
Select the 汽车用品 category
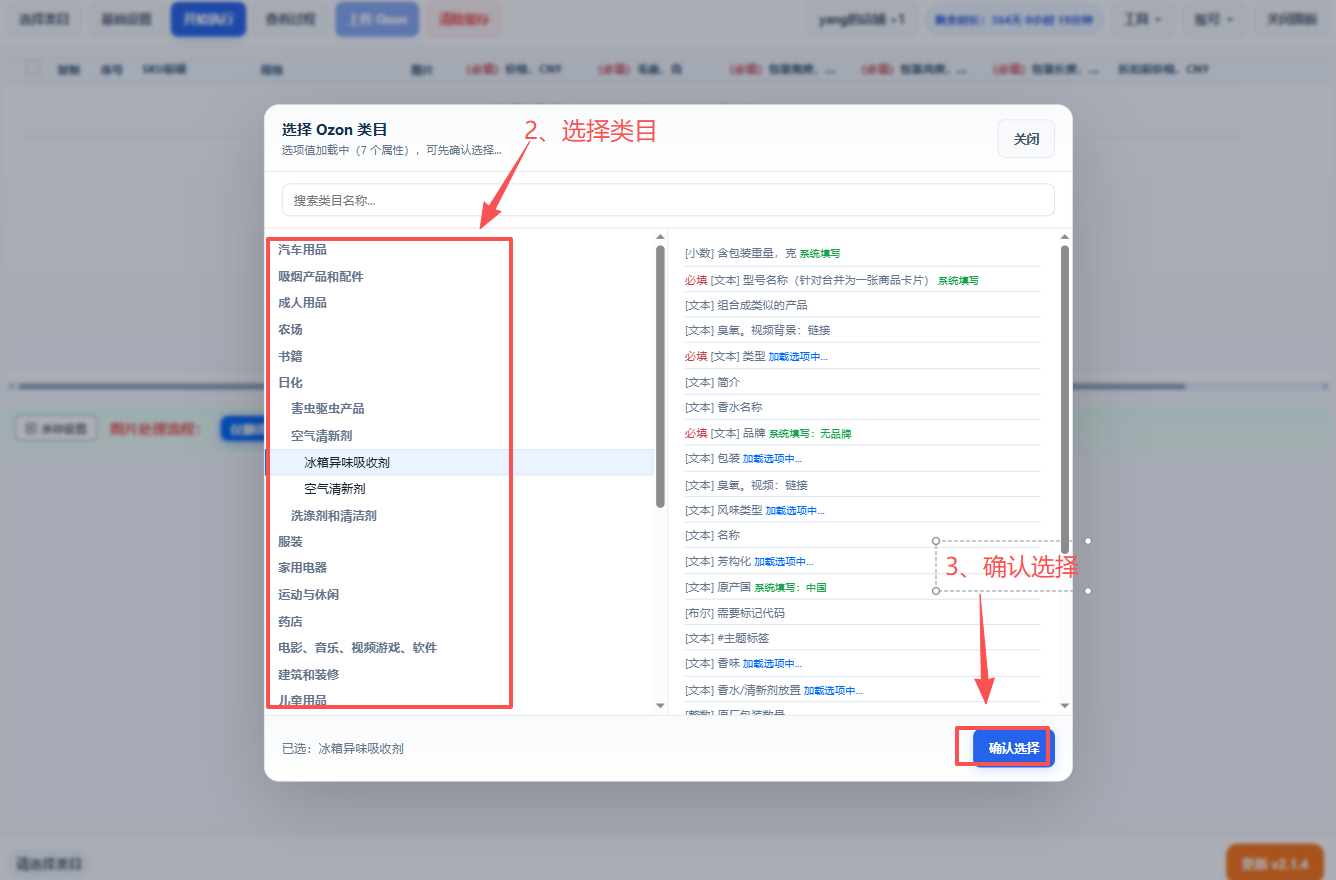(x=302, y=249)
